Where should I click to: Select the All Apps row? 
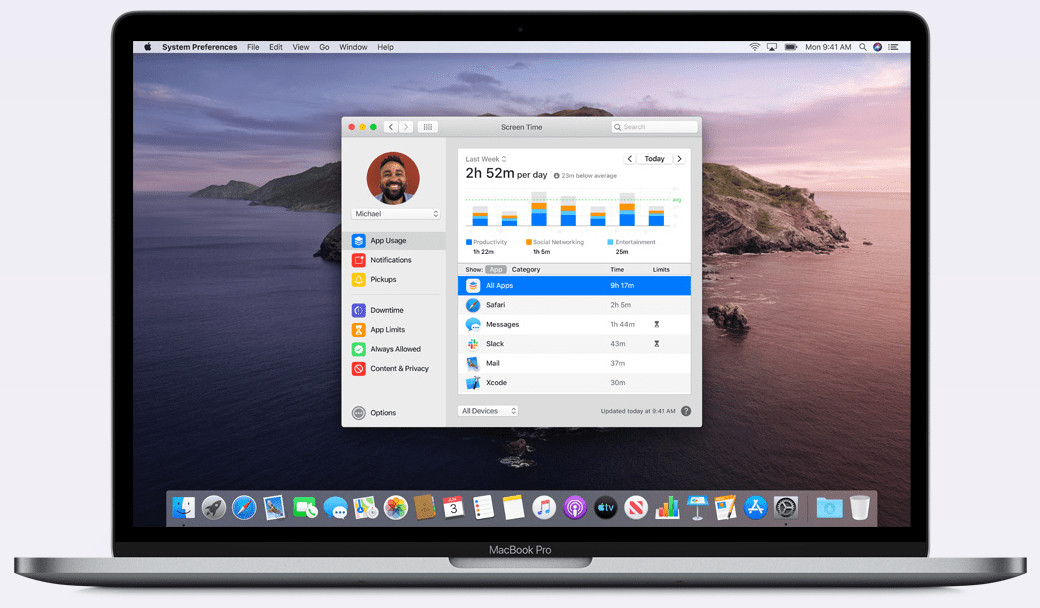point(574,286)
